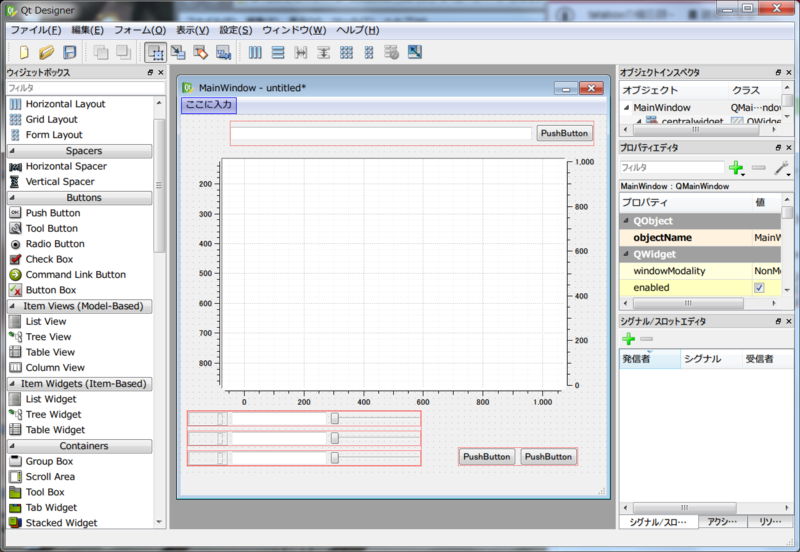Image resolution: width=800 pixels, height=552 pixels.
Task: Click the bottom horizontal slider handle
Action: click(335, 458)
